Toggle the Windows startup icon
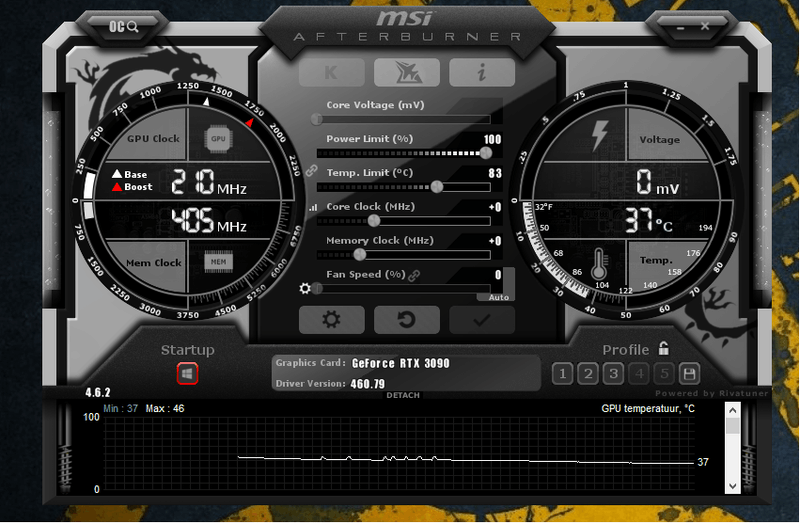 tap(187, 374)
